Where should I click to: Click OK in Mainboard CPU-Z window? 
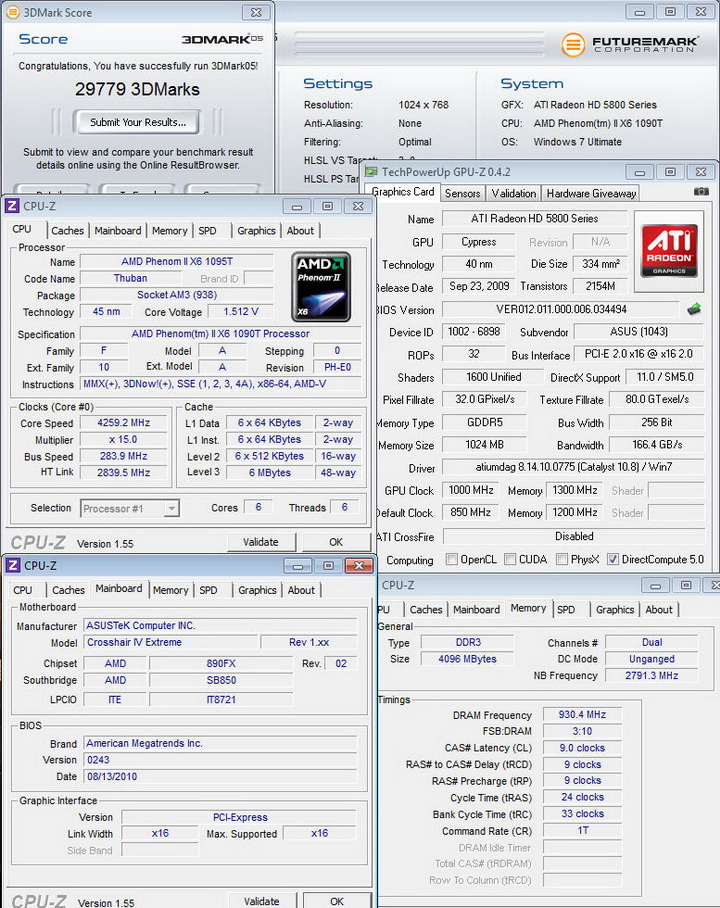coord(337,900)
